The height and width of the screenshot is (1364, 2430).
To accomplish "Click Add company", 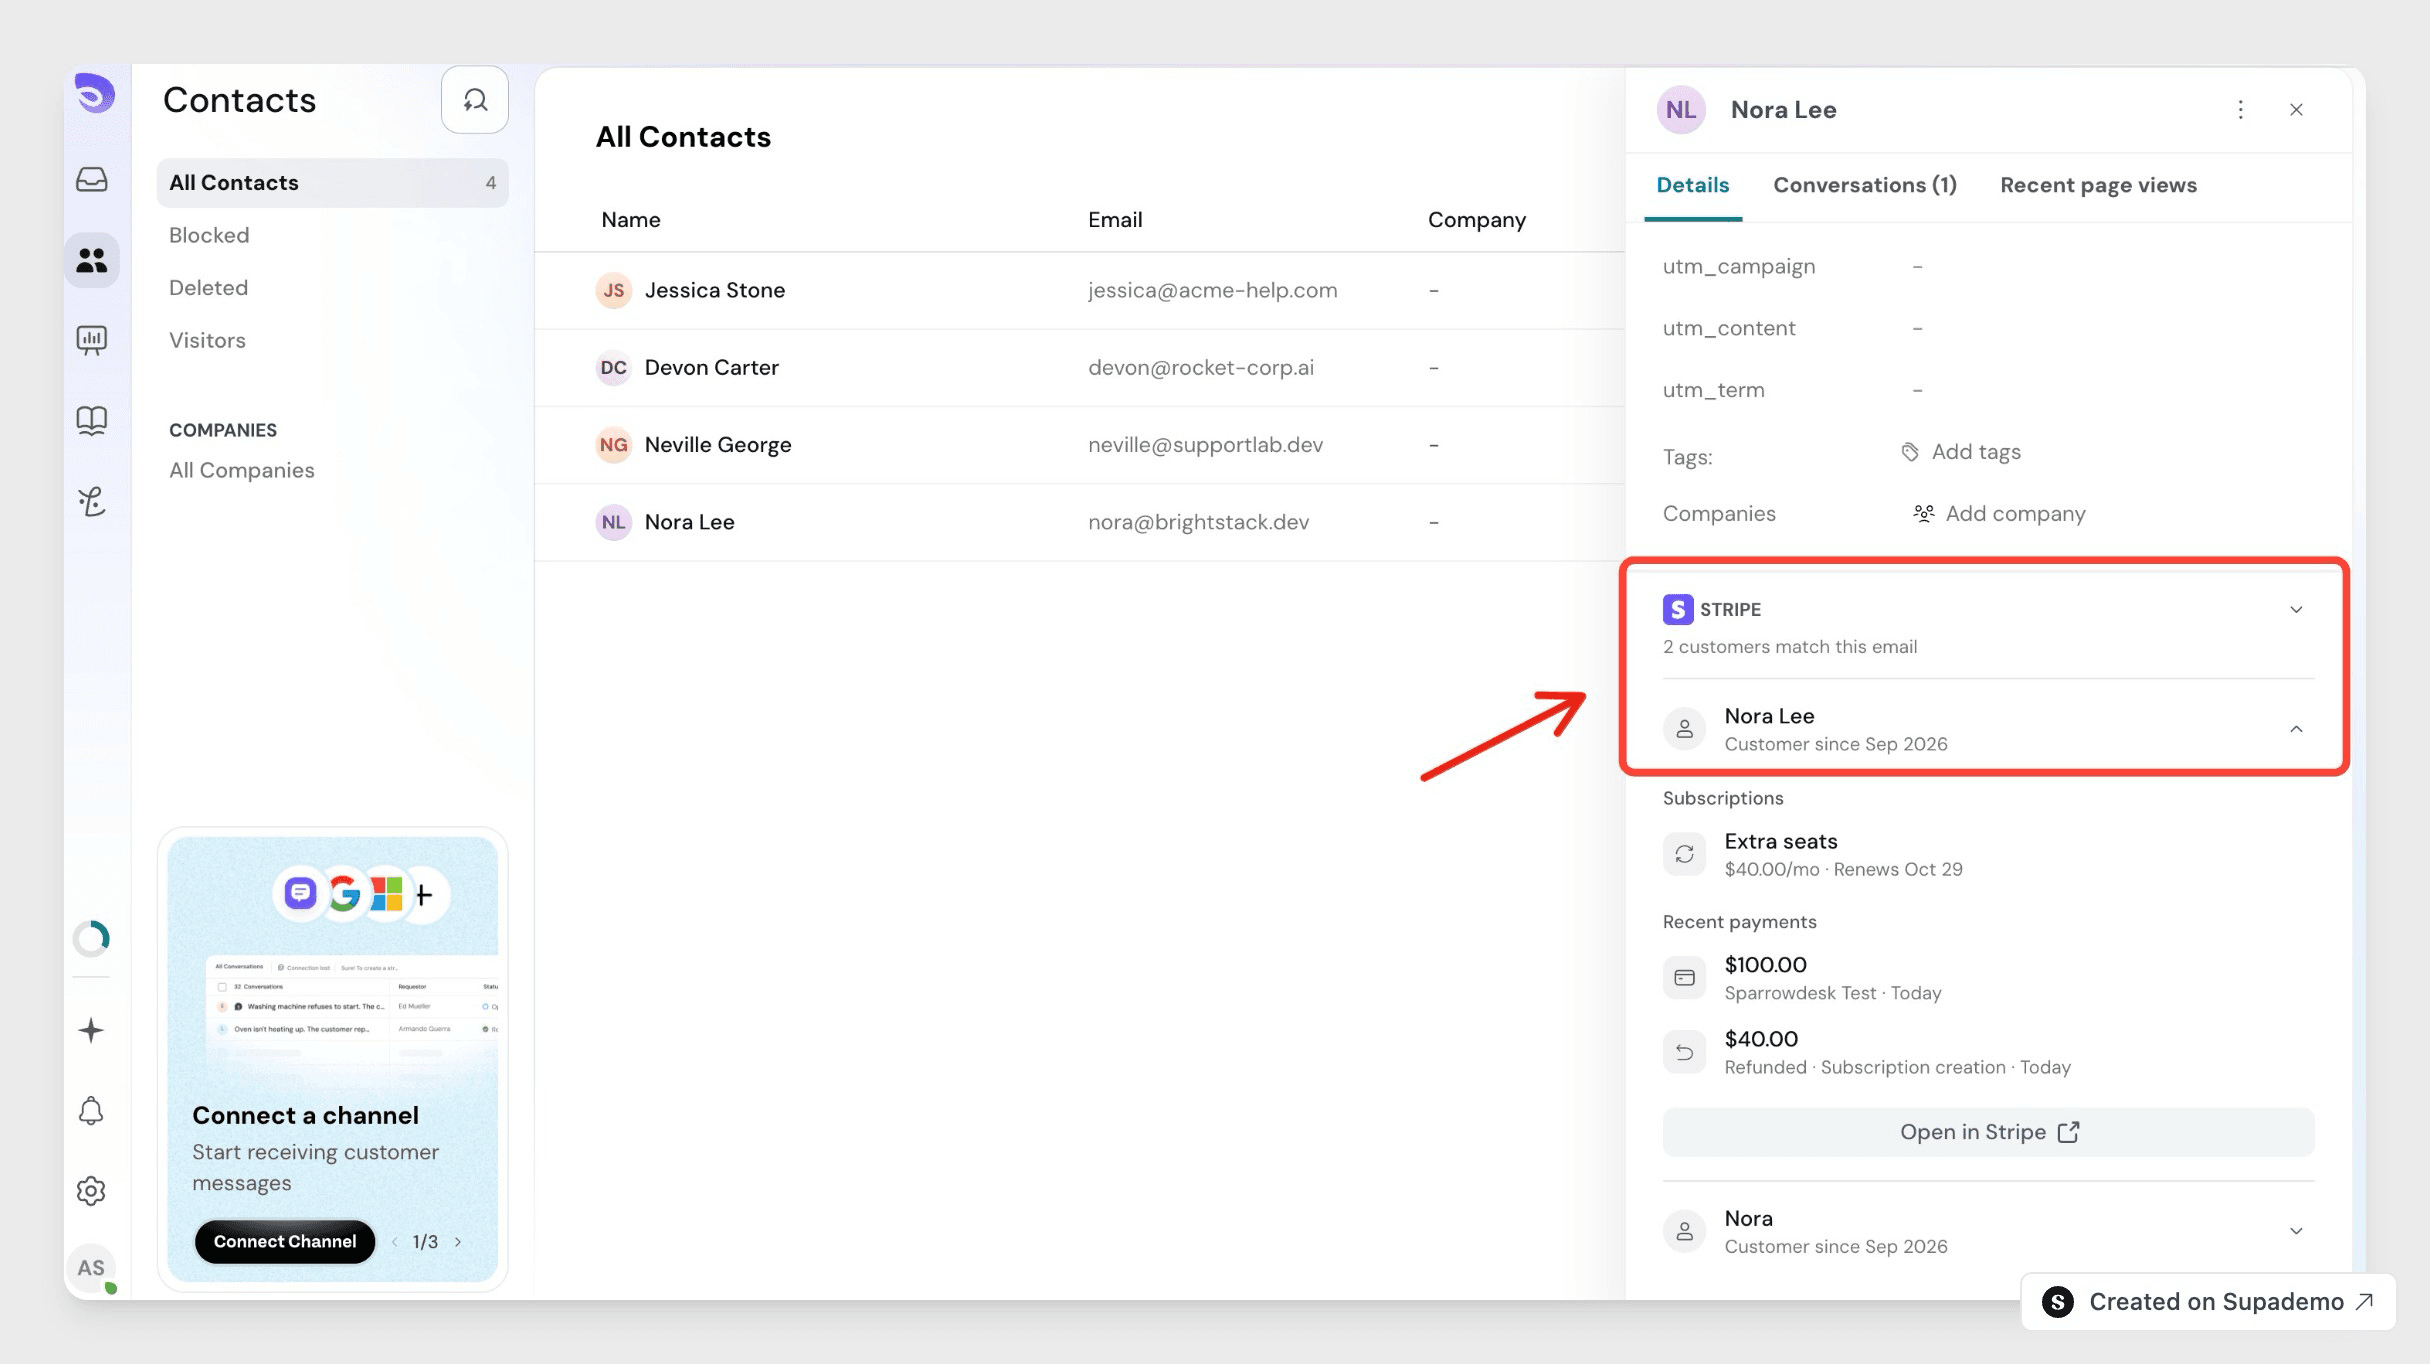I will click(1998, 514).
